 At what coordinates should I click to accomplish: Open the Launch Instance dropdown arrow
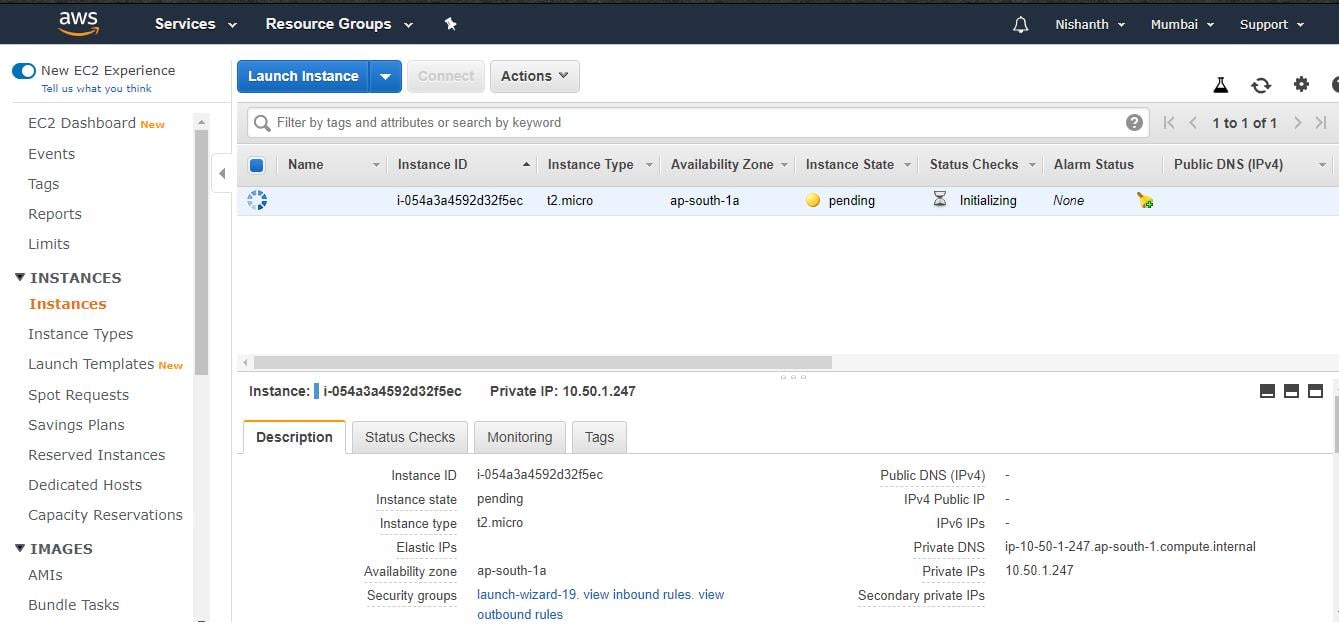click(385, 76)
